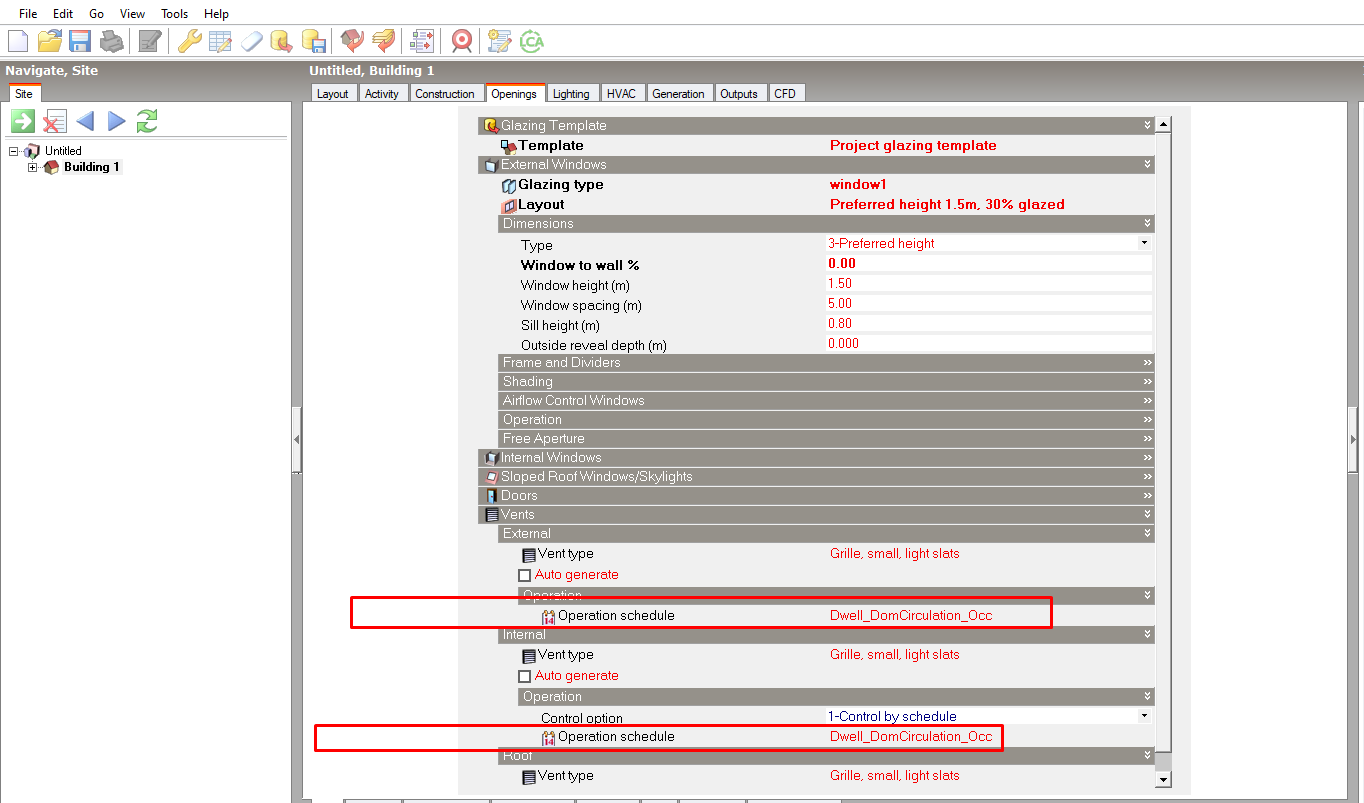Expand the Building 1 tree node
This screenshot has height=803, width=1364.
pyautogui.click(x=32, y=167)
